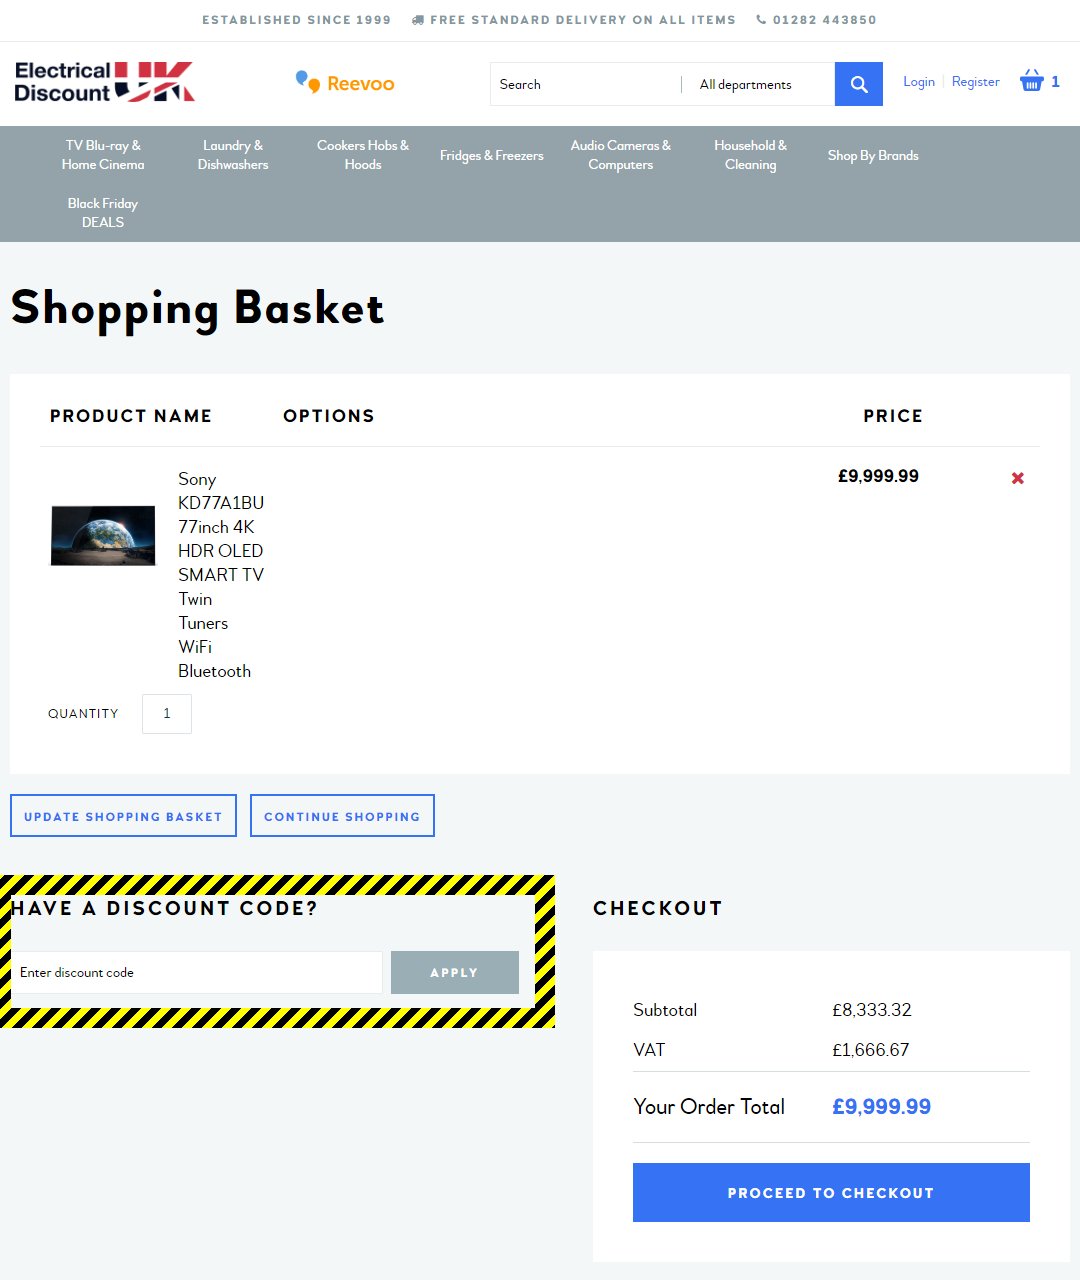Click the Enter discount code field

[197, 972]
